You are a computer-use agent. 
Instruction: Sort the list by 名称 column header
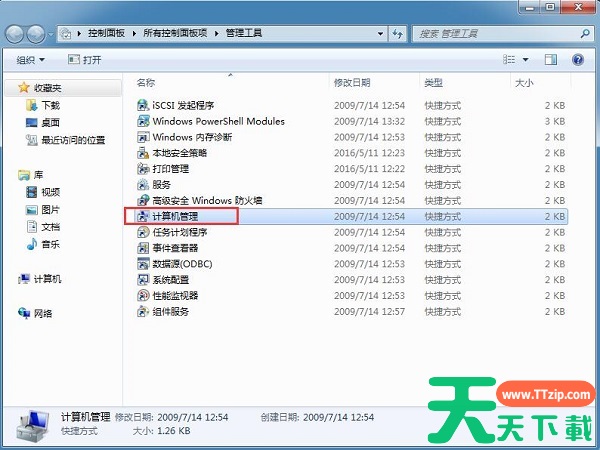pos(147,82)
